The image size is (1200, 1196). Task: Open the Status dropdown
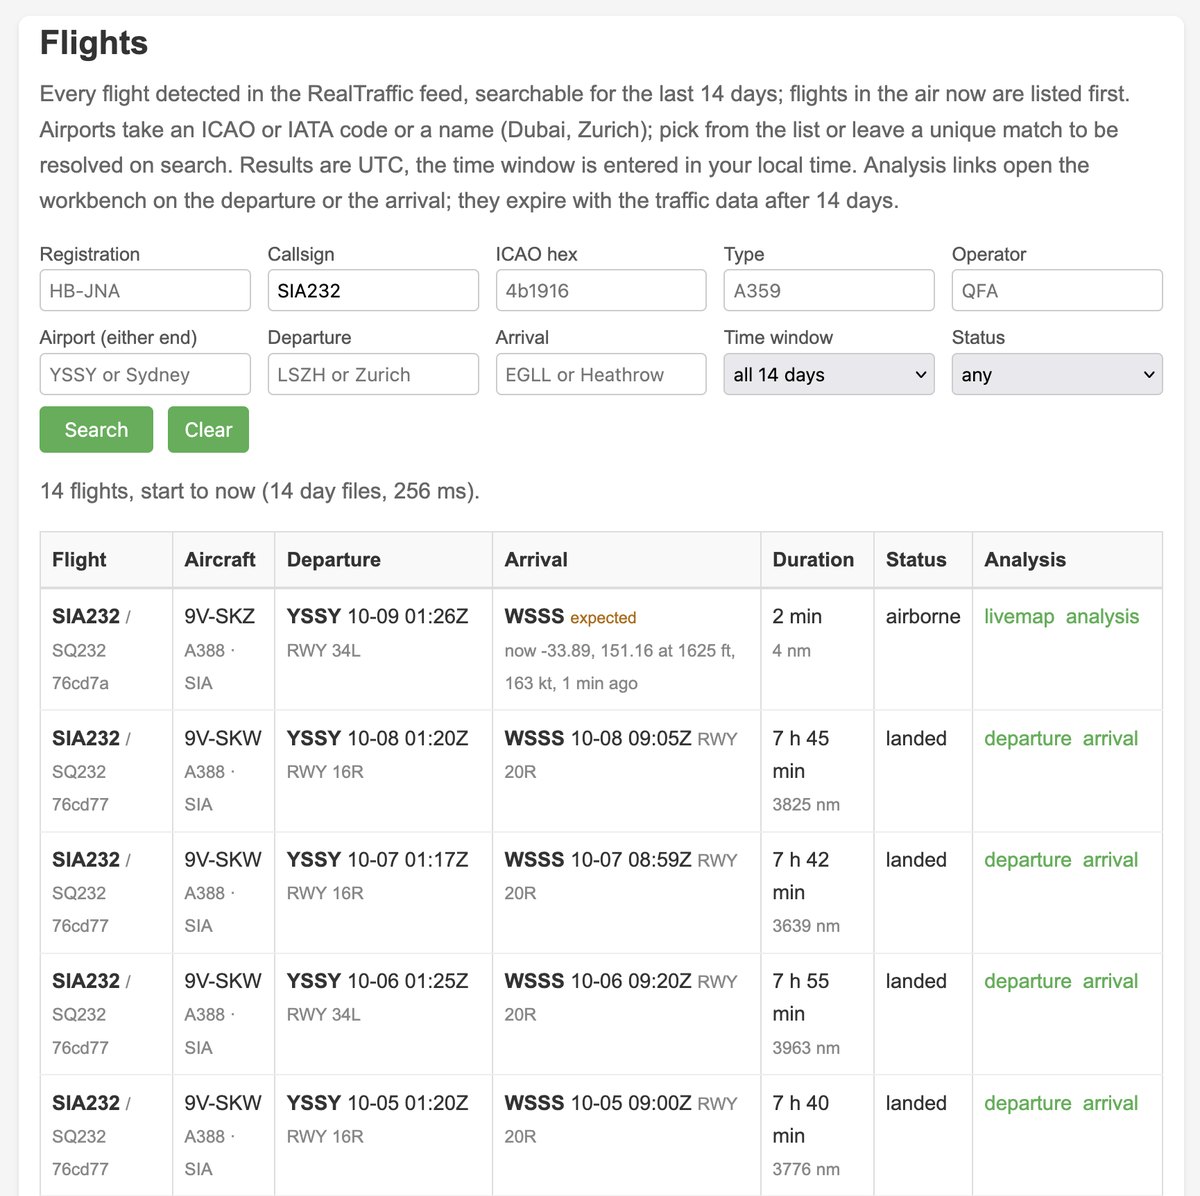pos(1057,374)
